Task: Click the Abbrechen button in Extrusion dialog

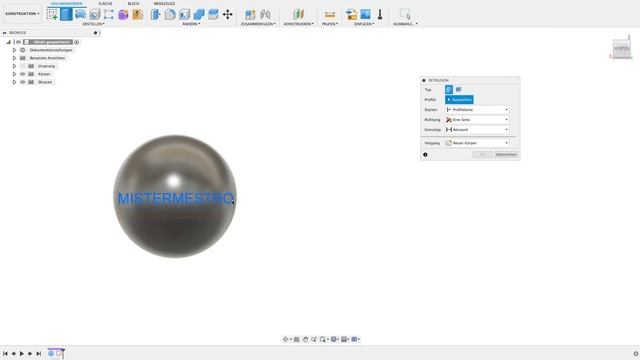Action: click(506, 155)
